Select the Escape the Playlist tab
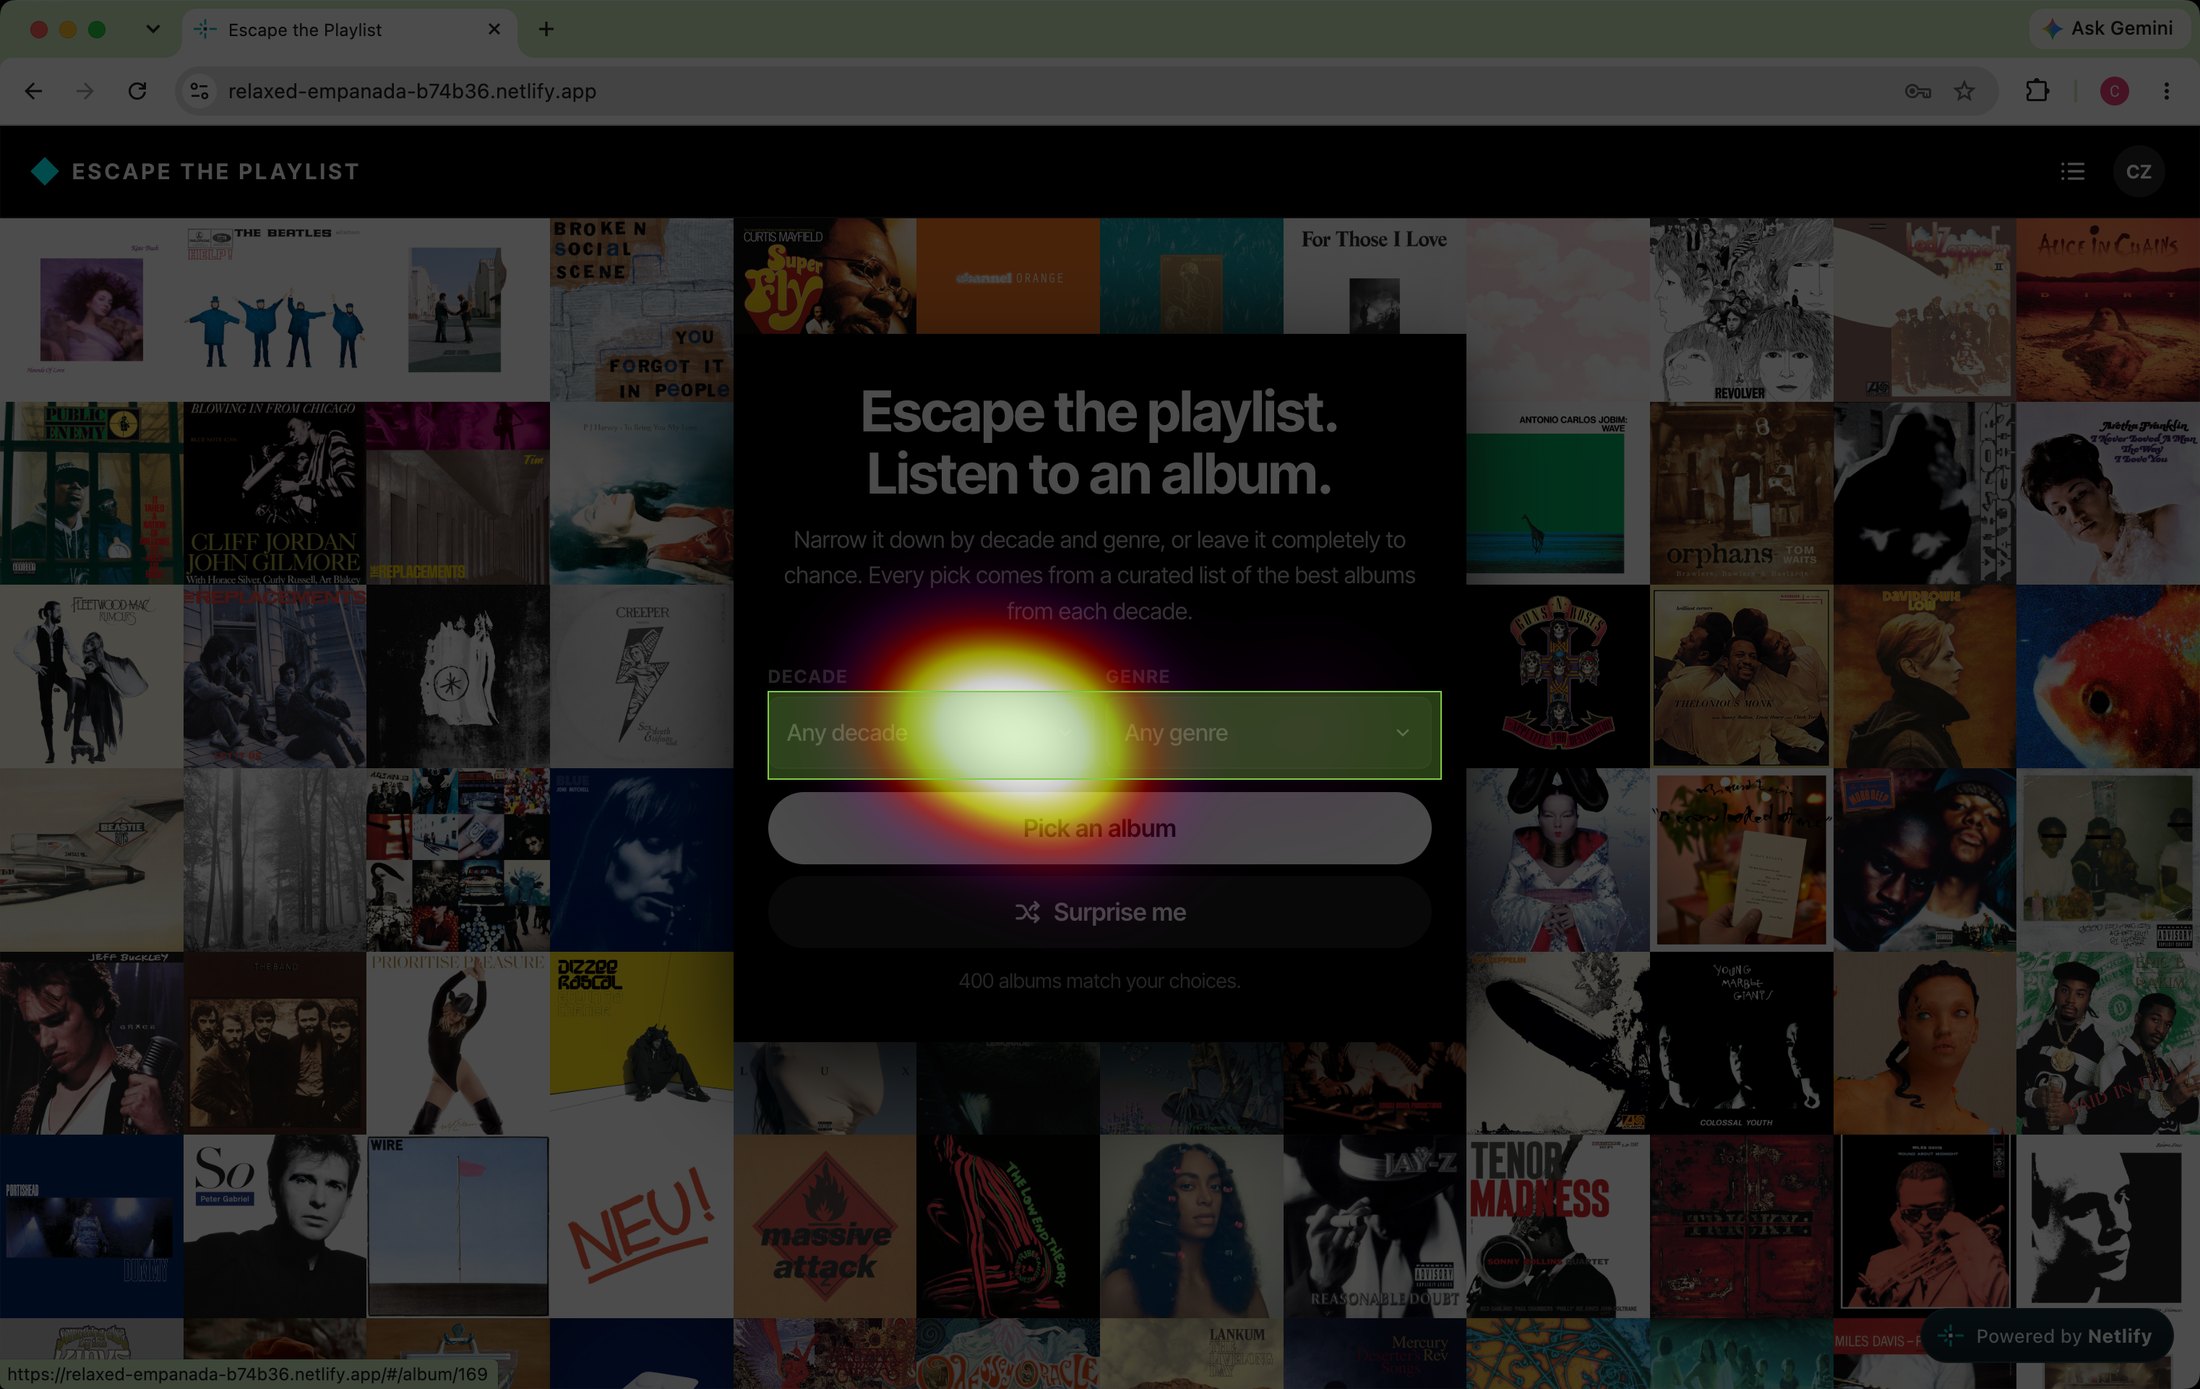Image resolution: width=2200 pixels, height=1389 pixels. pos(350,30)
